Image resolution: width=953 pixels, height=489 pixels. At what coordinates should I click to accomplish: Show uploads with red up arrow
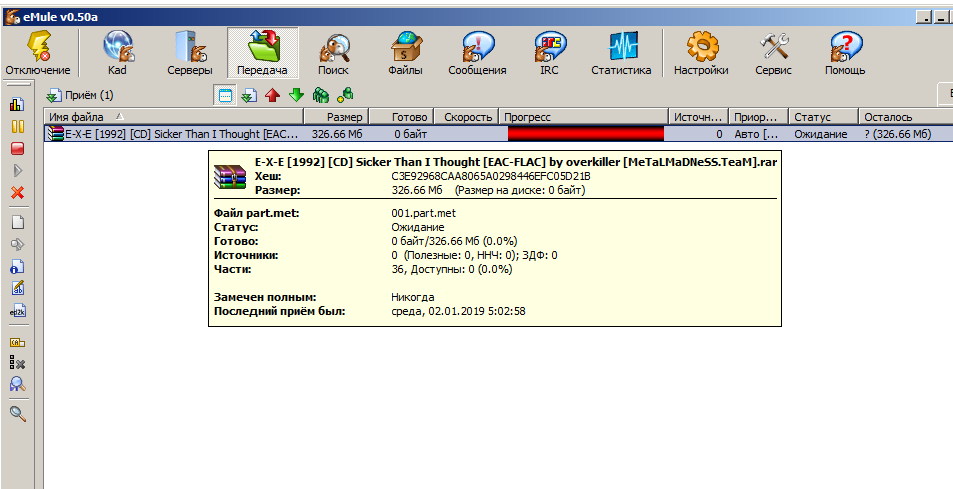point(272,95)
